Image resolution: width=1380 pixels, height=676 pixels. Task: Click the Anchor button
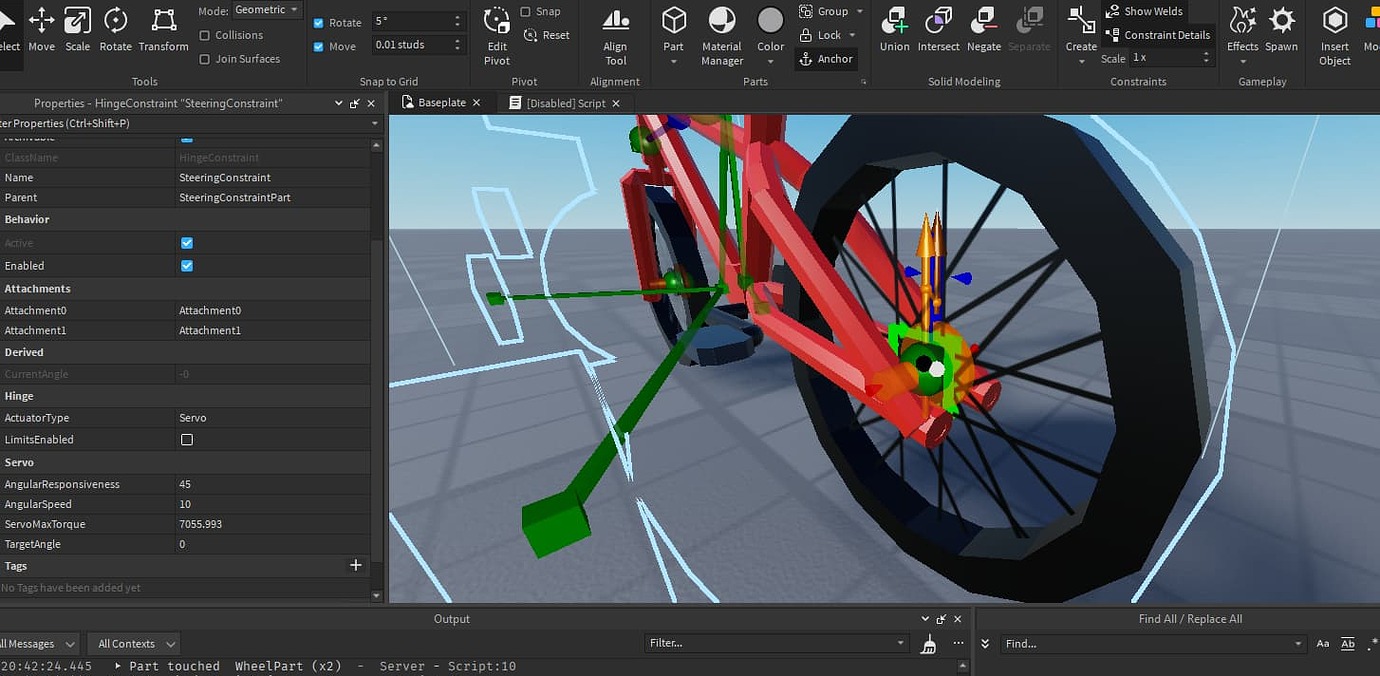(x=826, y=58)
